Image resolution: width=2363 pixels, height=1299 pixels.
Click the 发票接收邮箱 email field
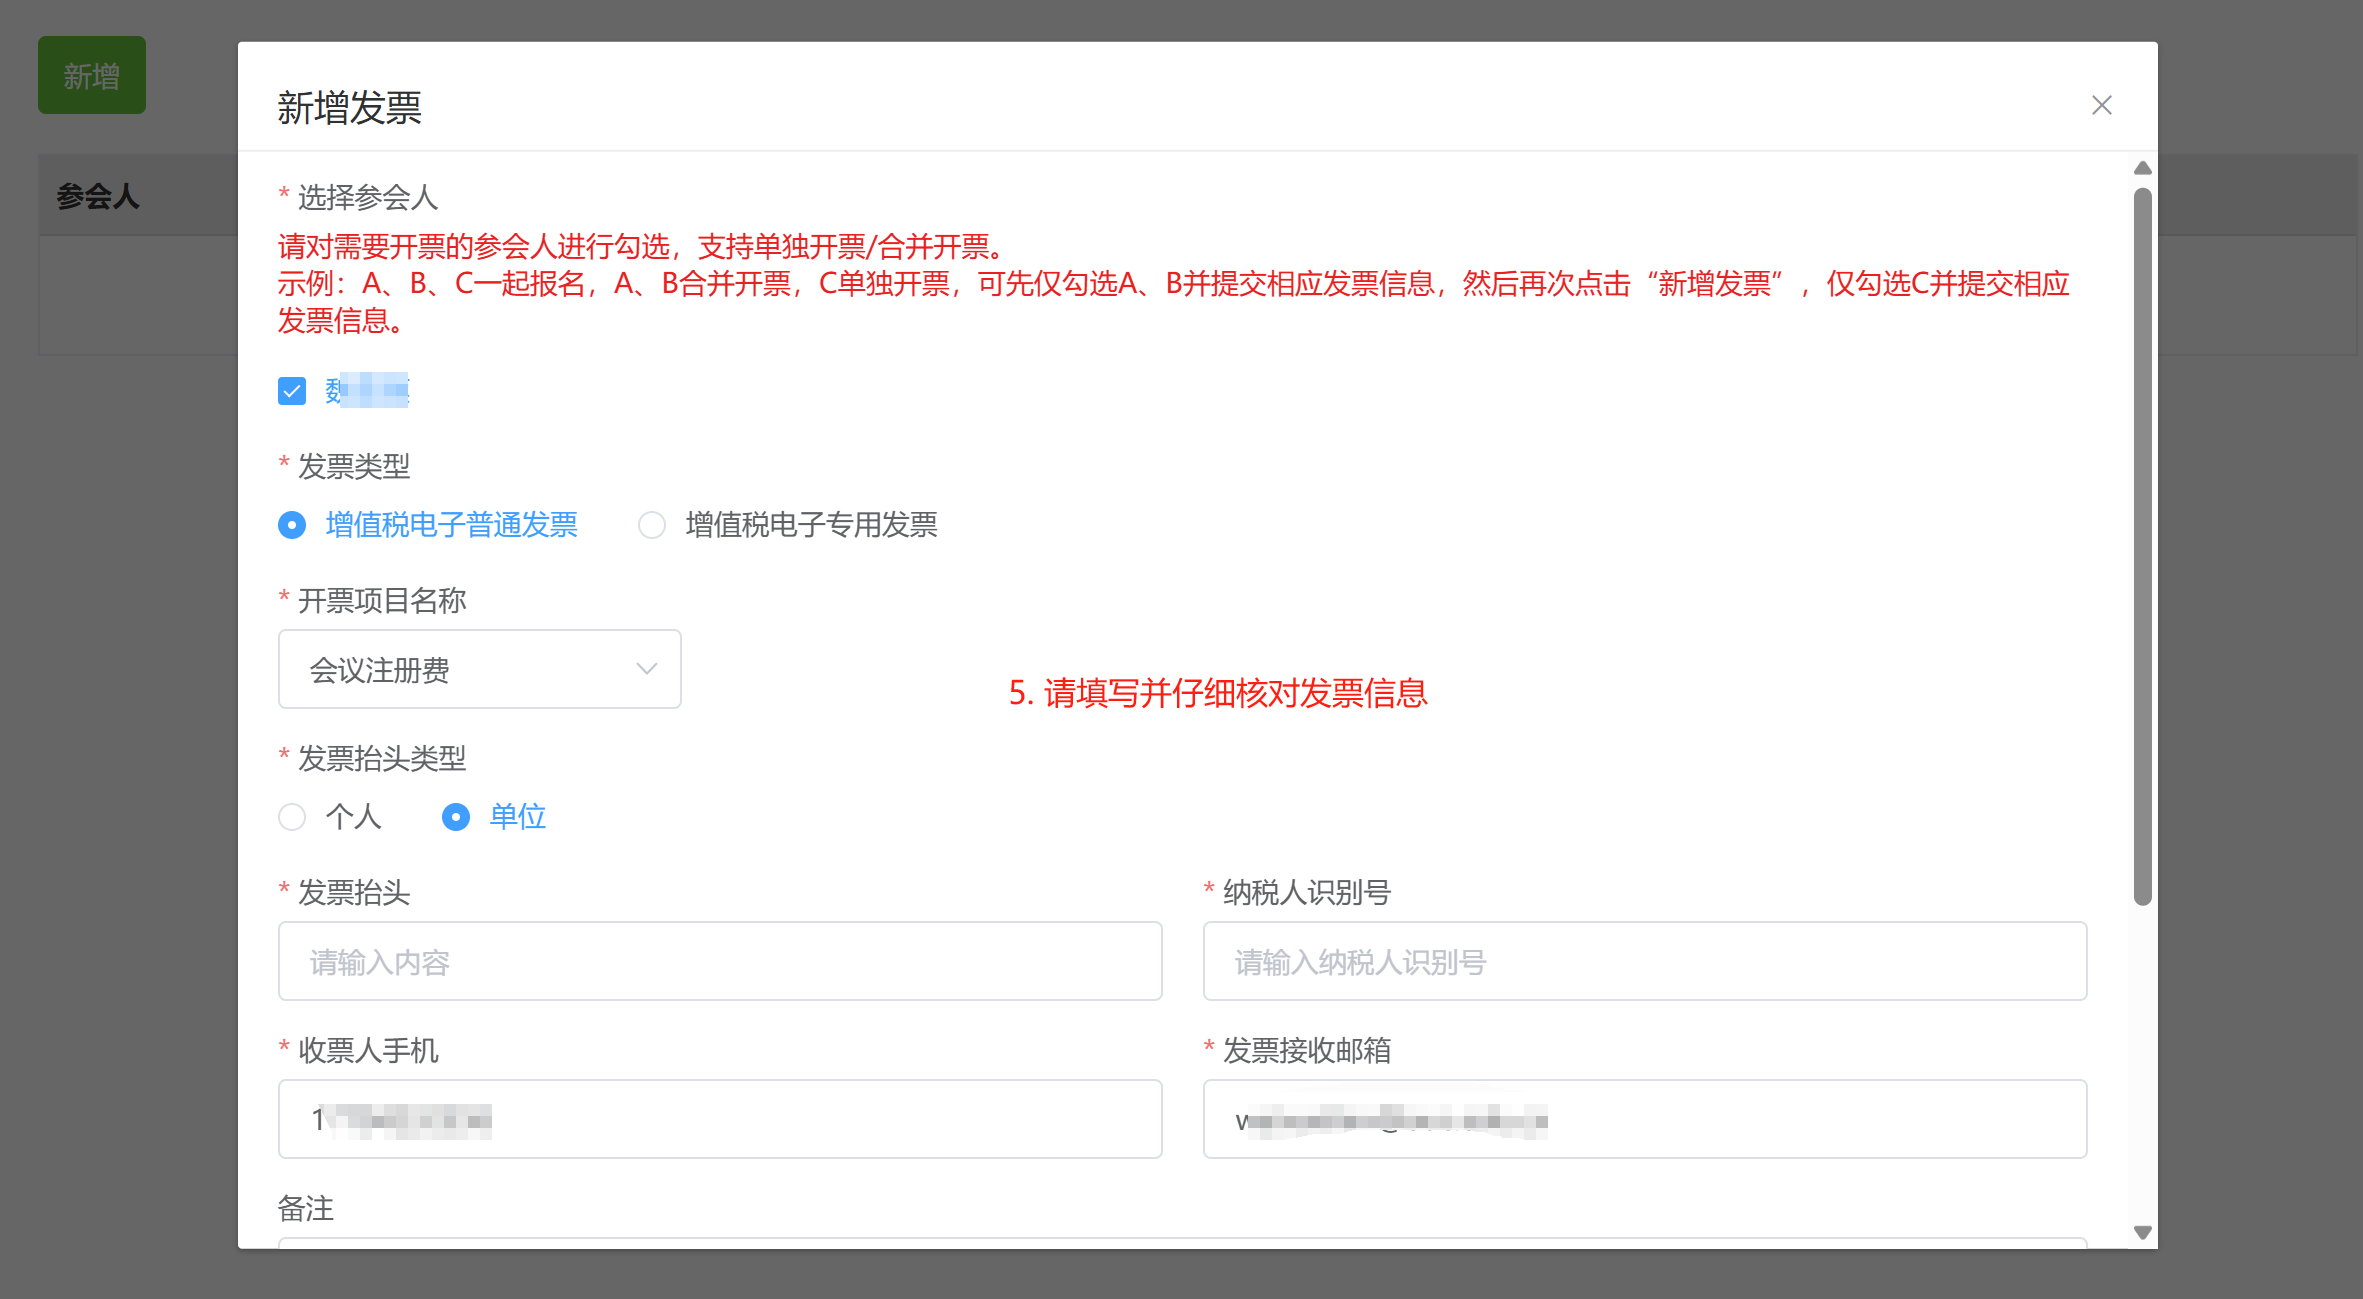[1644, 1119]
